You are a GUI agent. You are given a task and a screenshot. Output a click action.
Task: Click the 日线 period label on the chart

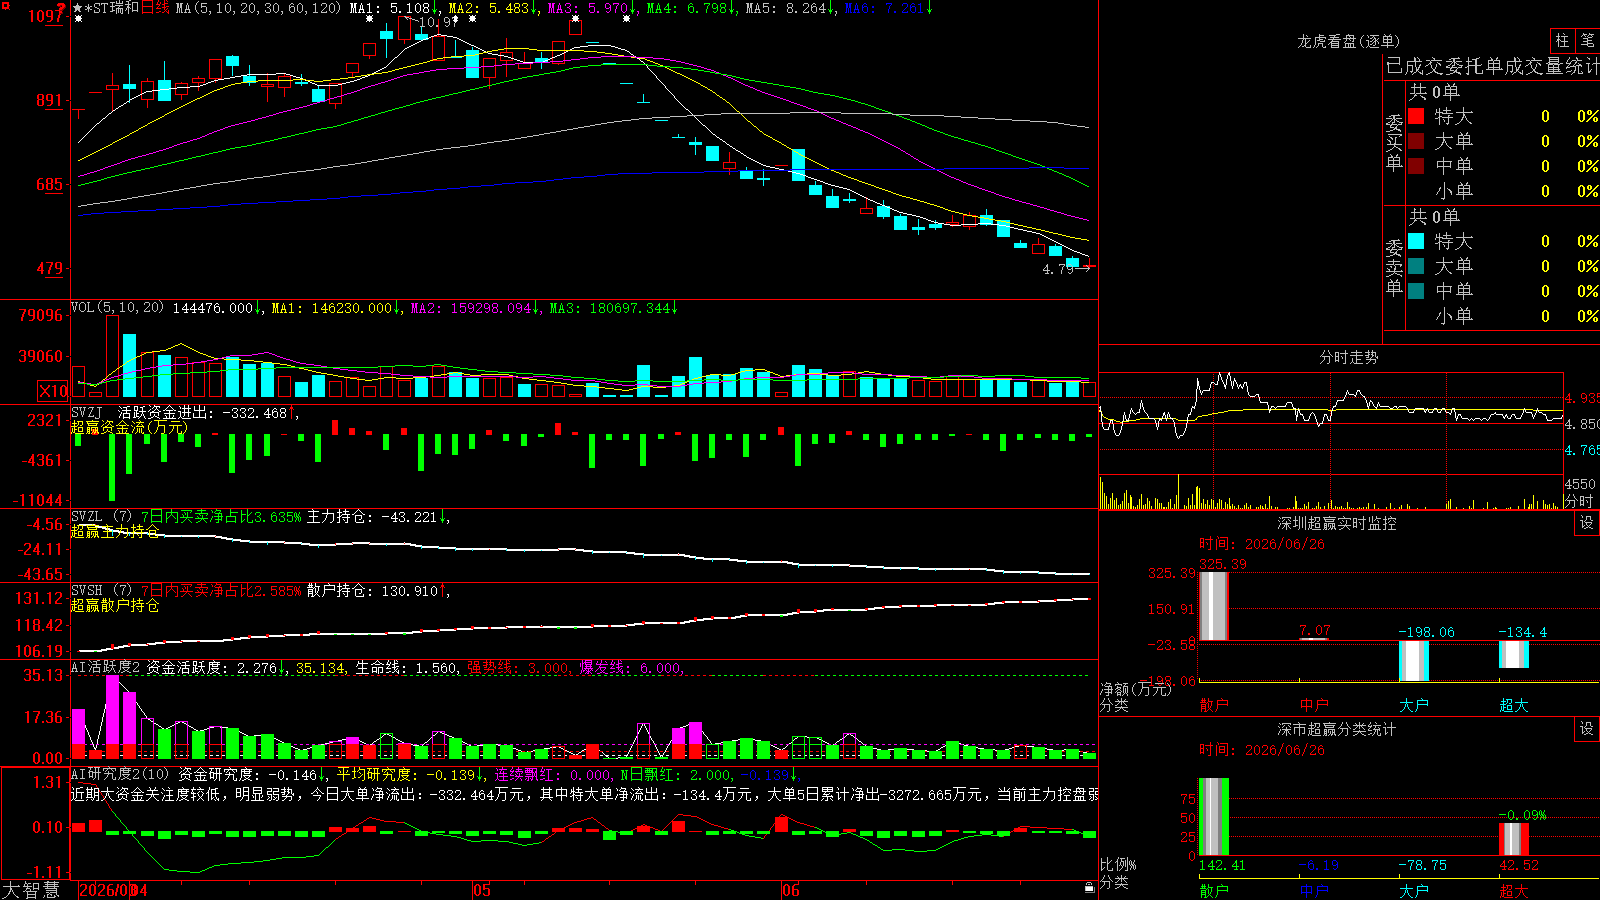(x=155, y=8)
